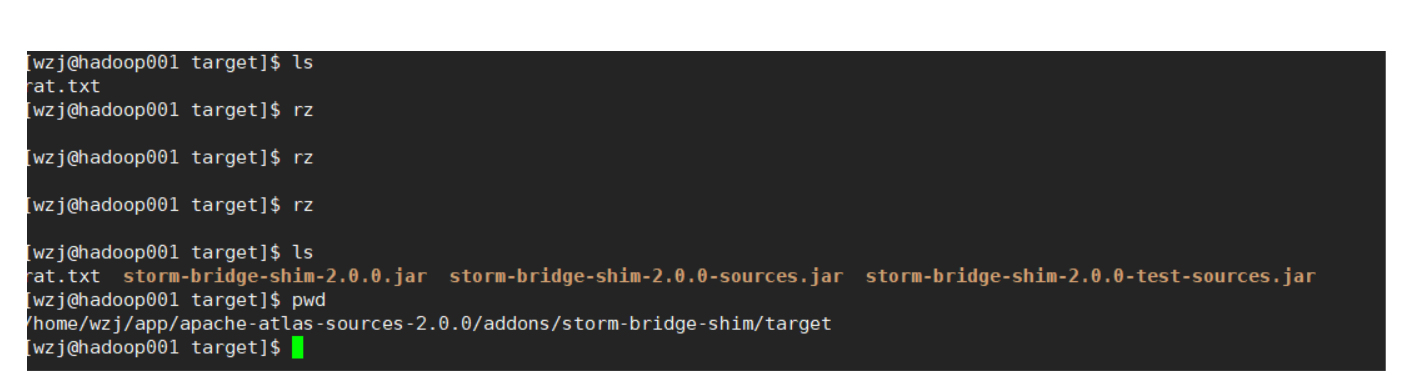Click rat.txt beside the storm-bridge-shim jar files
Image resolution: width=1408 pixels, height=384 pixels.
(64, 276)
